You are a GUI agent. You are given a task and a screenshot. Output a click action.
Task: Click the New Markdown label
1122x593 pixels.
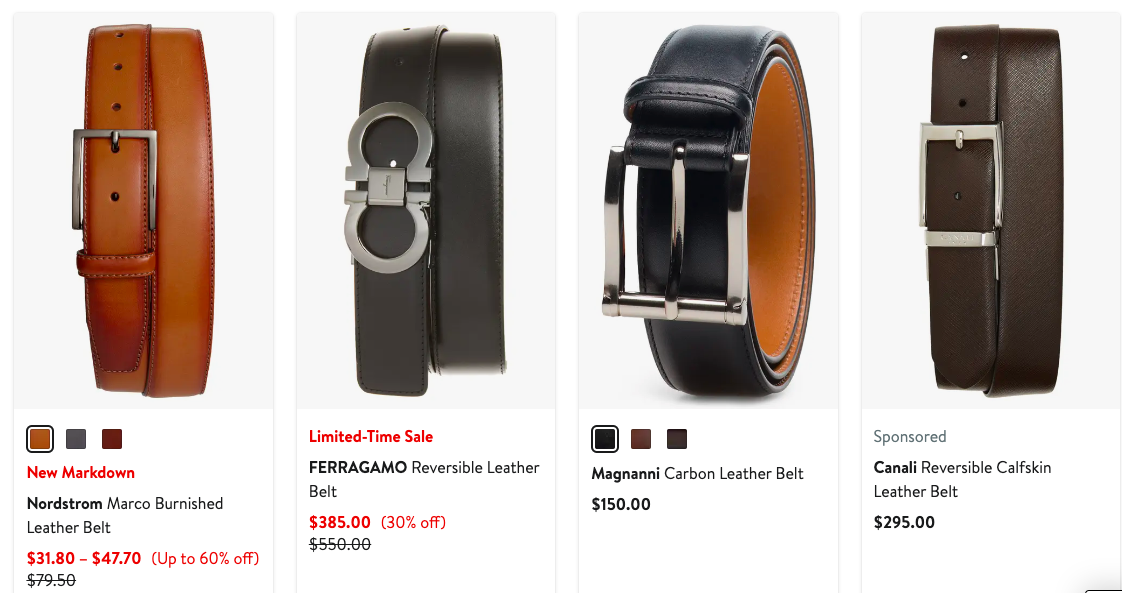click(81, 472)
